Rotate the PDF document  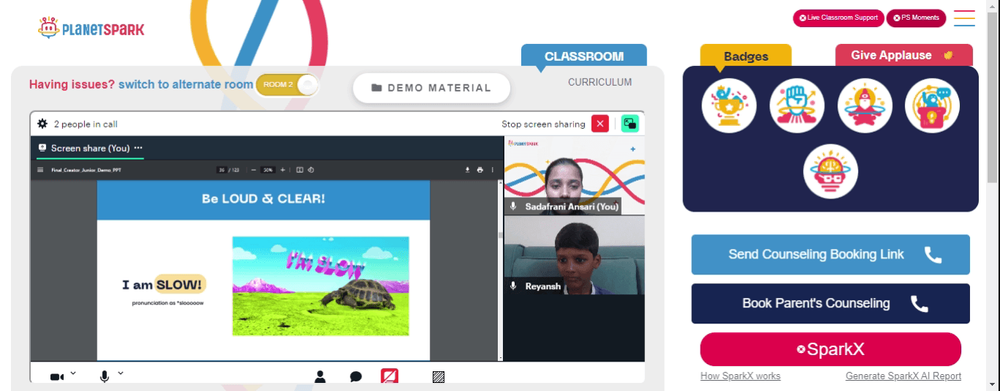[x=311, y=170]
